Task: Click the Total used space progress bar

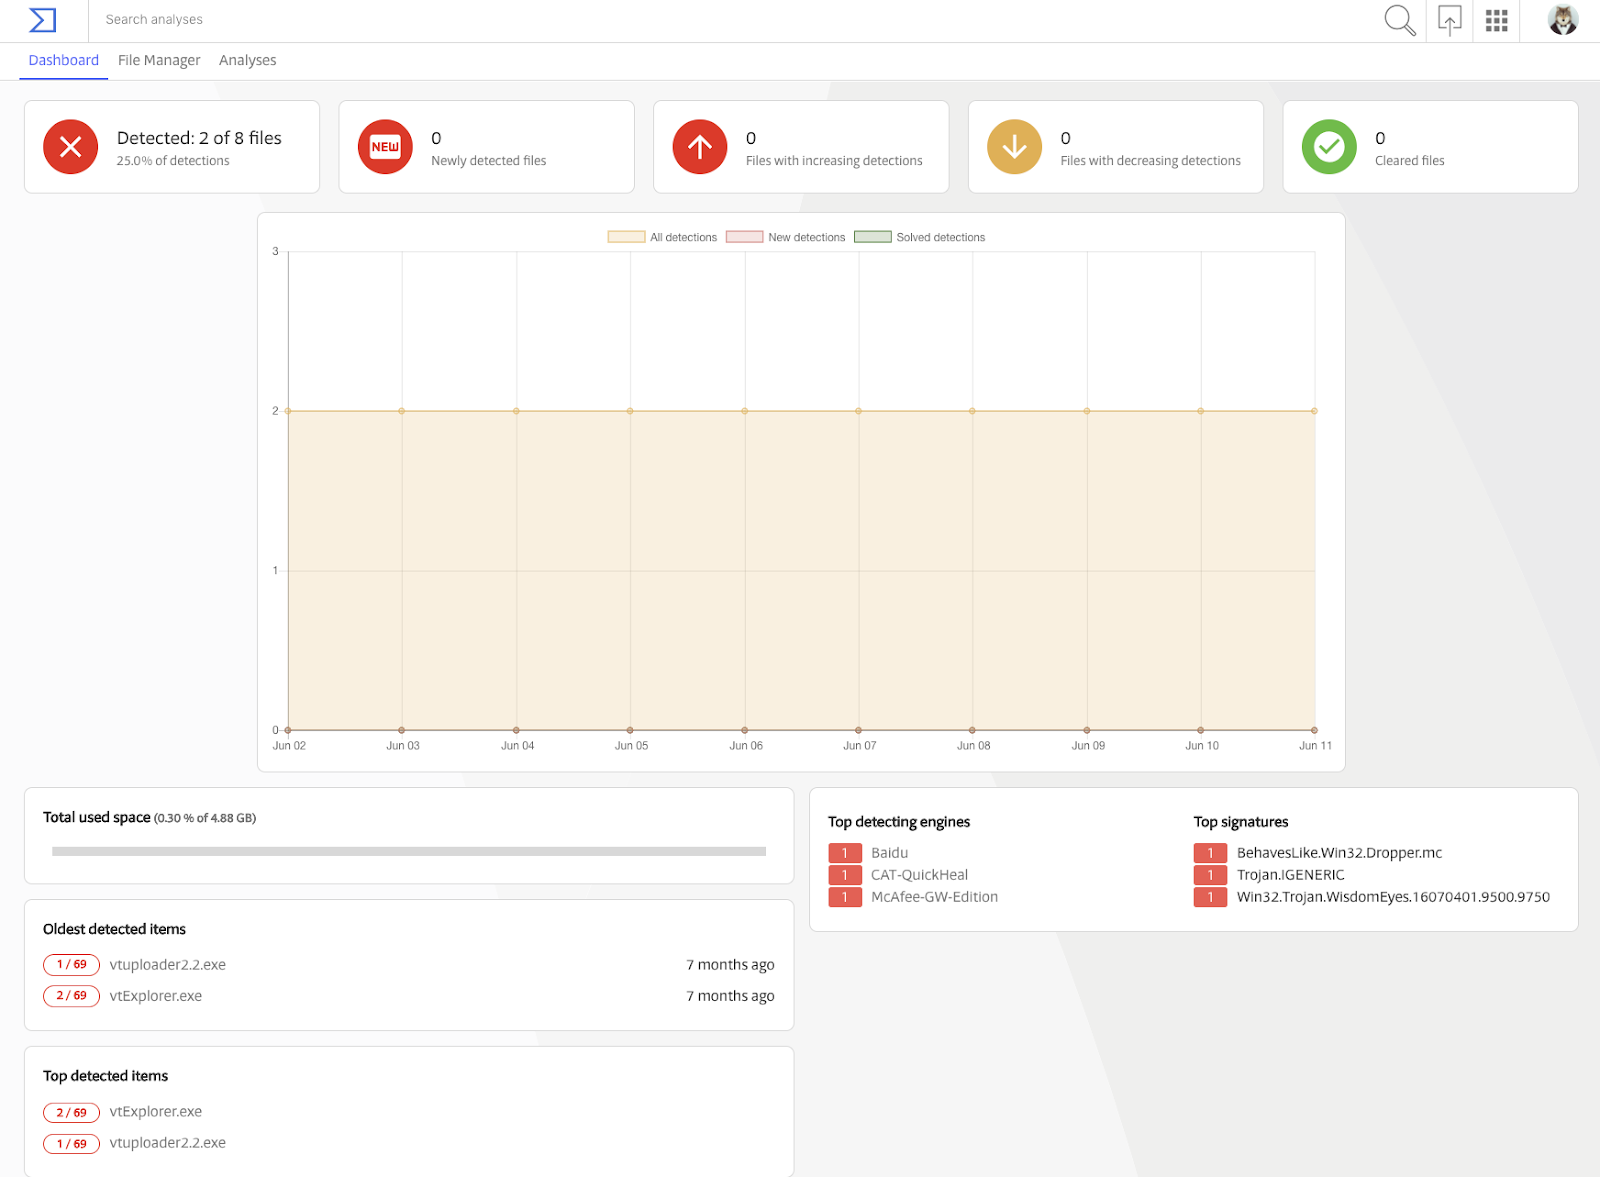Action: [409, 852]
